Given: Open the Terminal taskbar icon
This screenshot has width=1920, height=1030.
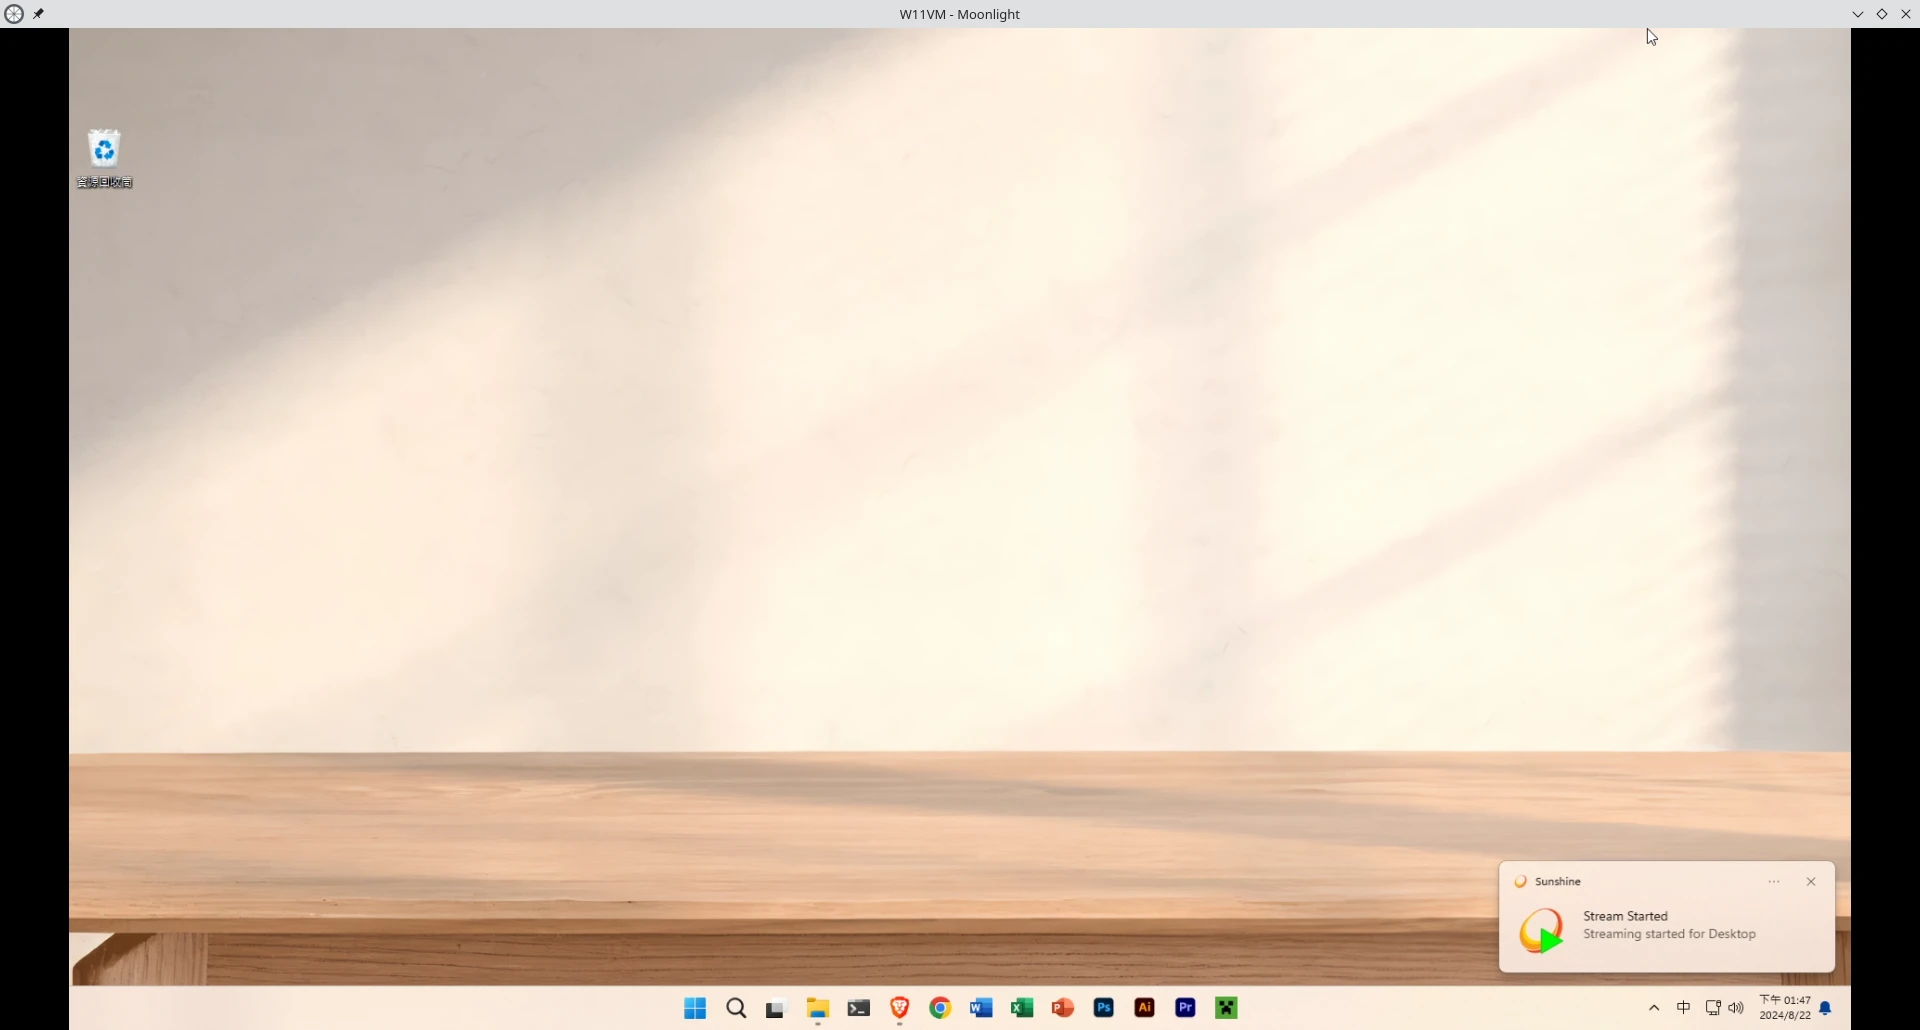Looking at the screenshot, I should click(x=859, y=1008).
